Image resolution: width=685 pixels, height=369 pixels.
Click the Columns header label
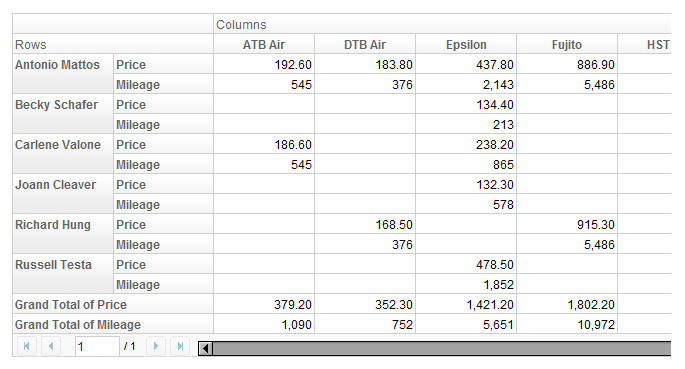pyautogui.click(x=241, y=24)
